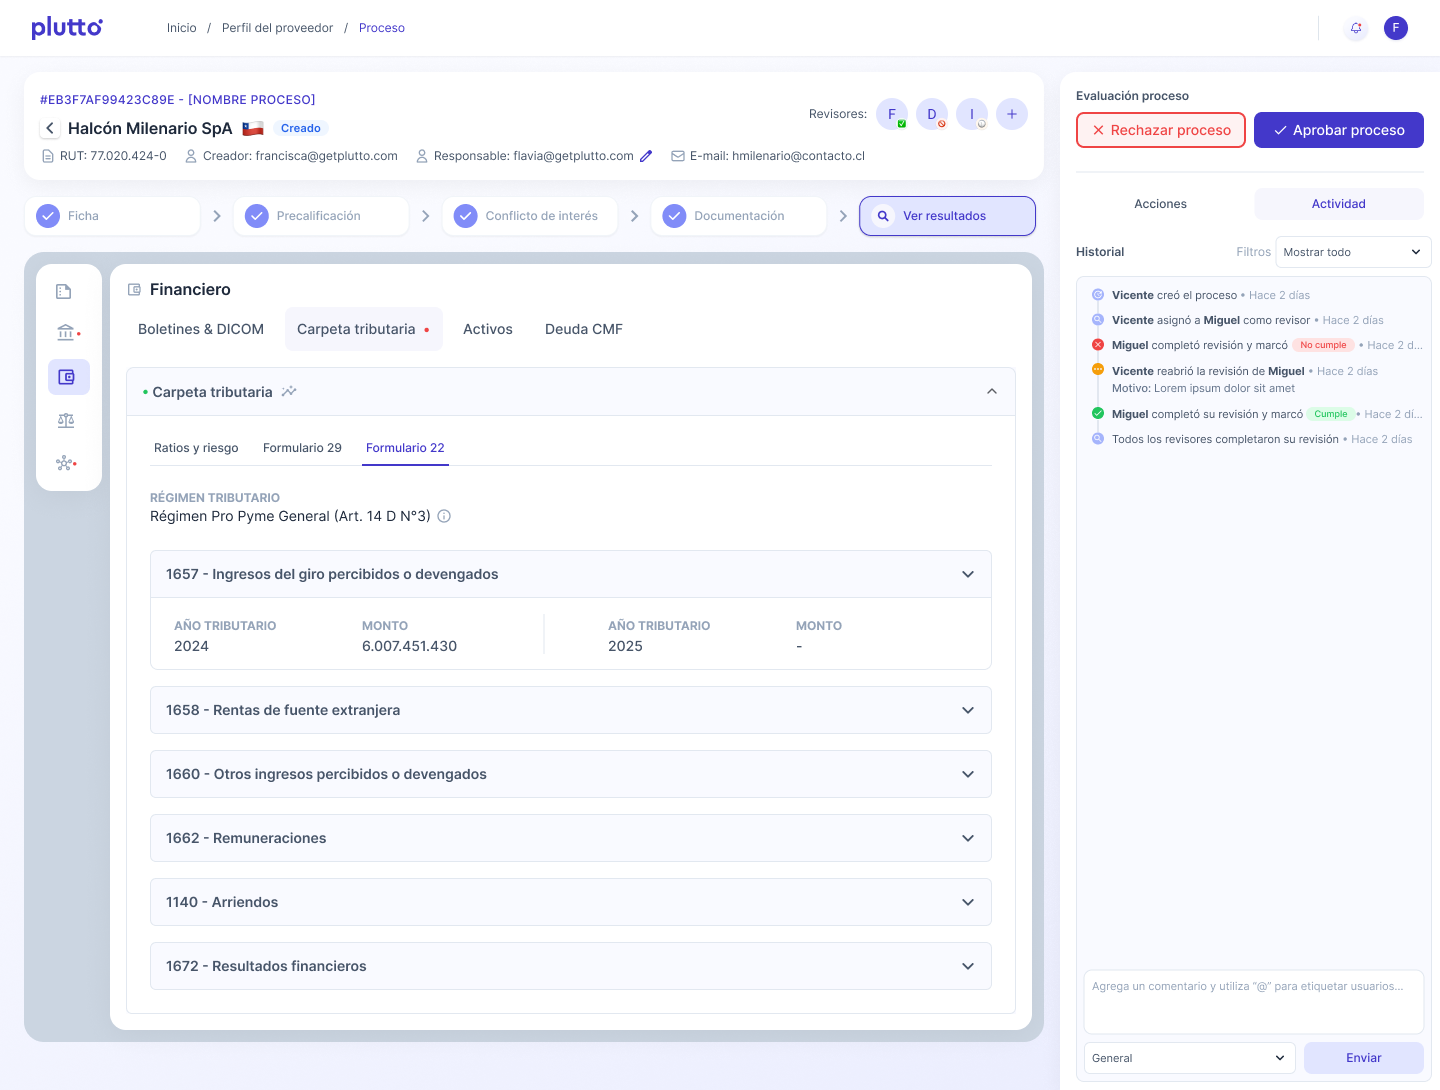The height and width of the screenshot is (1090, 1440).
Task: Click the document icon beside RUT
Action: [x=47, y=156]
